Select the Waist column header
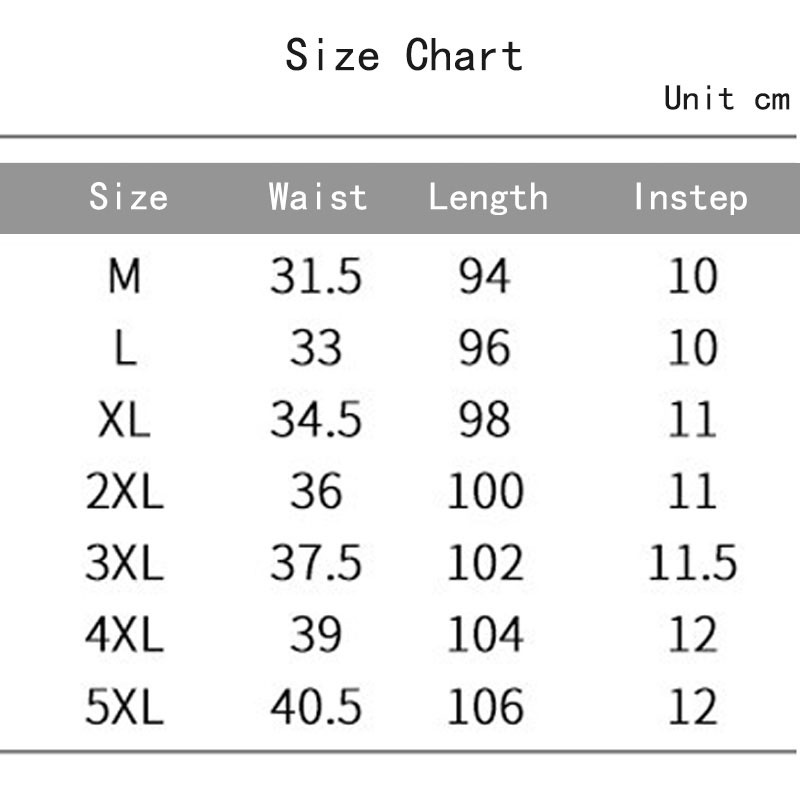Image resolution: width=800 pixels, height=800 pixels. pos(317,197)
